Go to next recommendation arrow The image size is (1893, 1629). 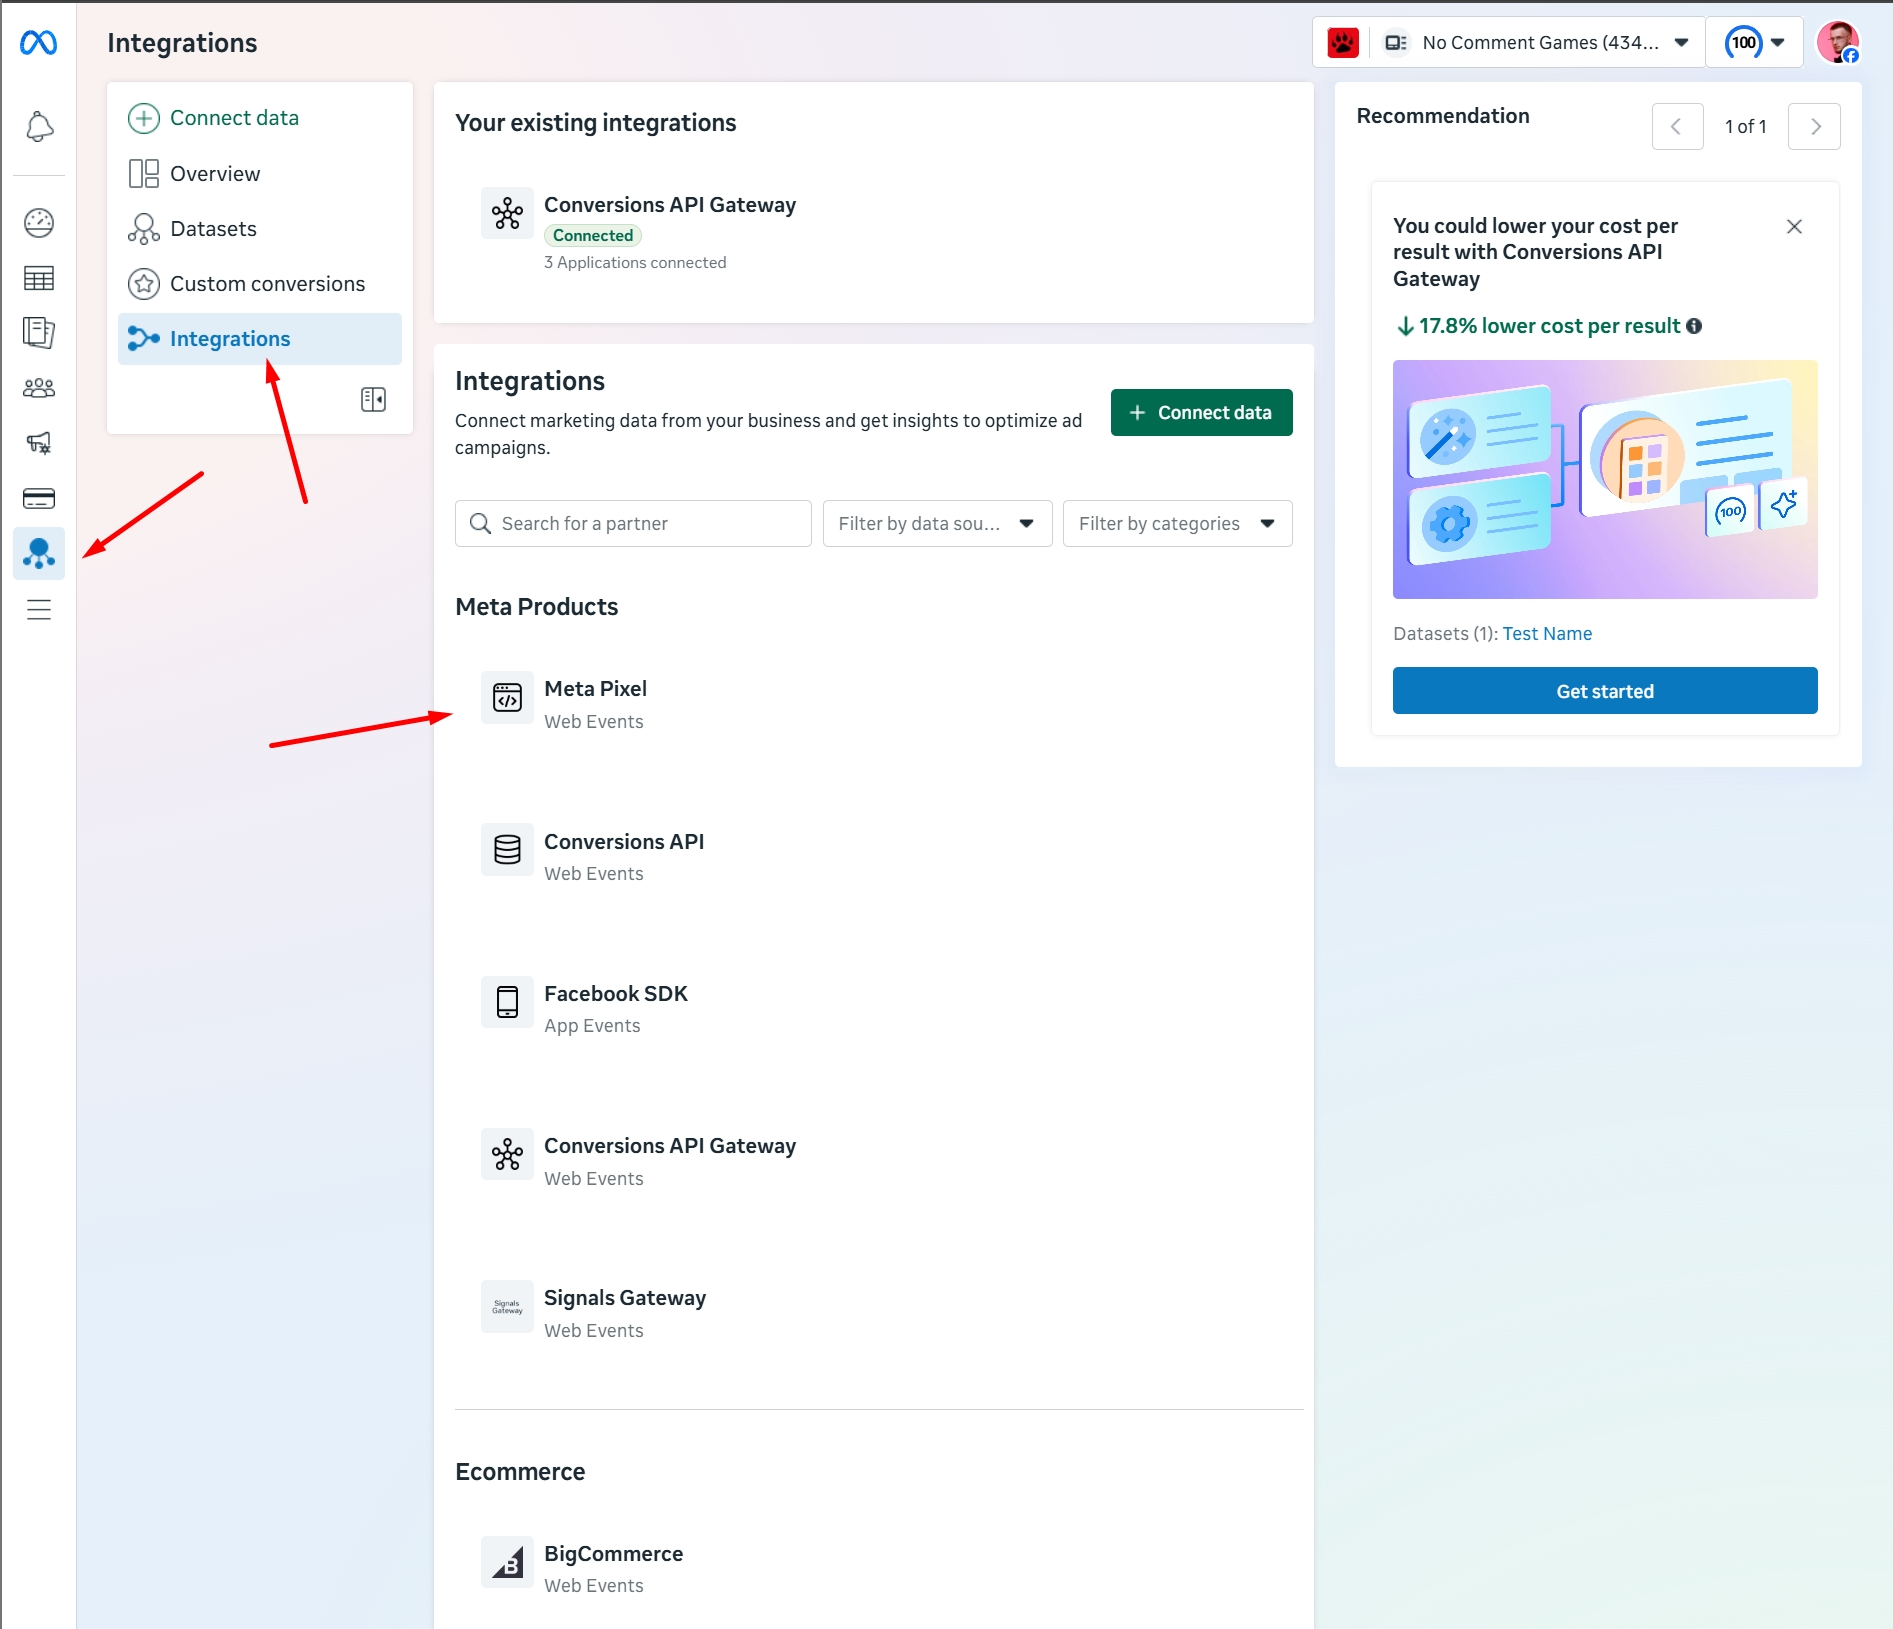pos(1814,127)
